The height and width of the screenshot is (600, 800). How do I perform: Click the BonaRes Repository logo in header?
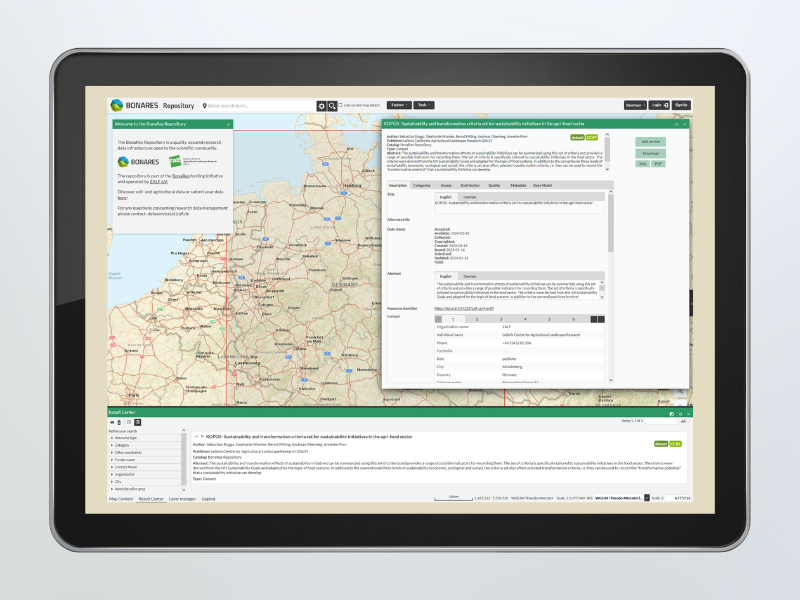tap(152, 105)
